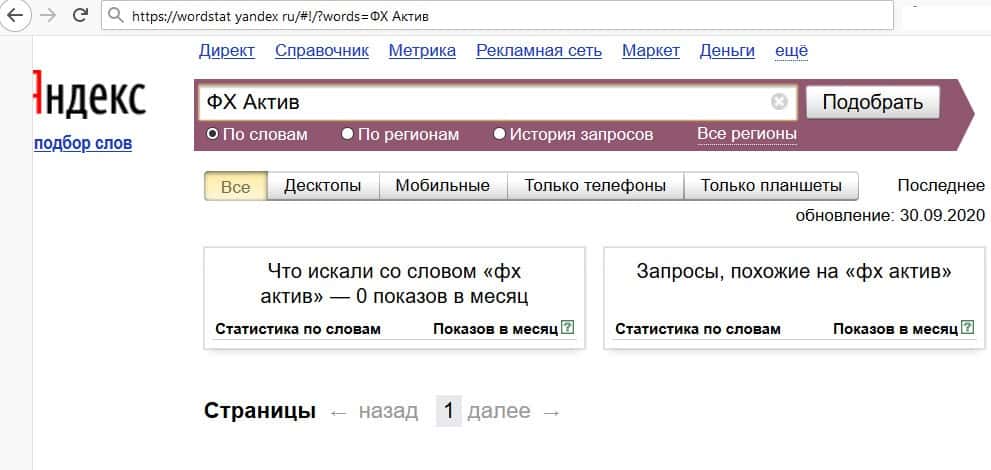Click the browser forward arrow button
Image resolution: width=991 pixels, height=470 pixels.
48,15
